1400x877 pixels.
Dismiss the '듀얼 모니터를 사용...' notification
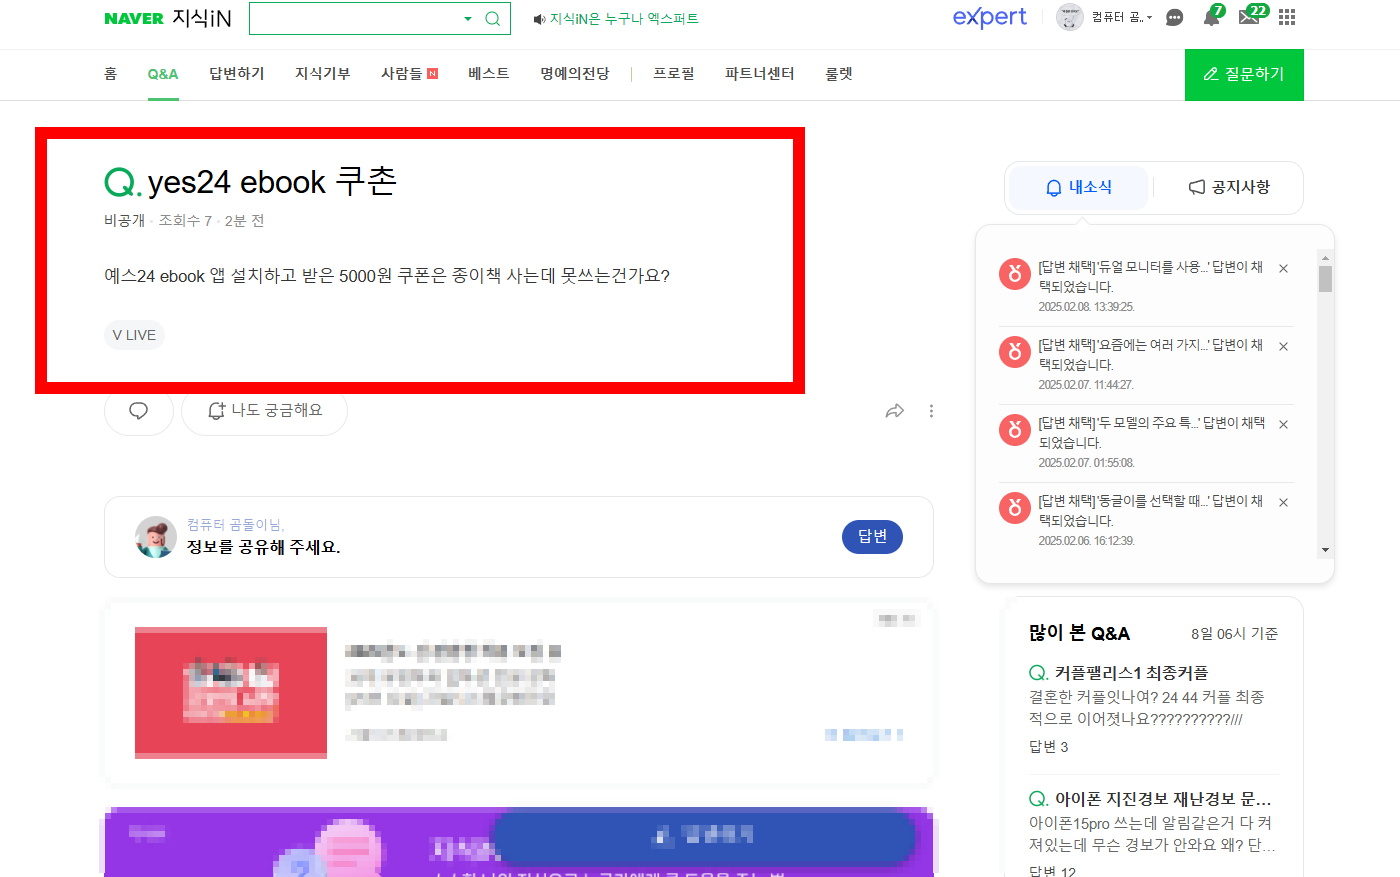pos(1283,269)
